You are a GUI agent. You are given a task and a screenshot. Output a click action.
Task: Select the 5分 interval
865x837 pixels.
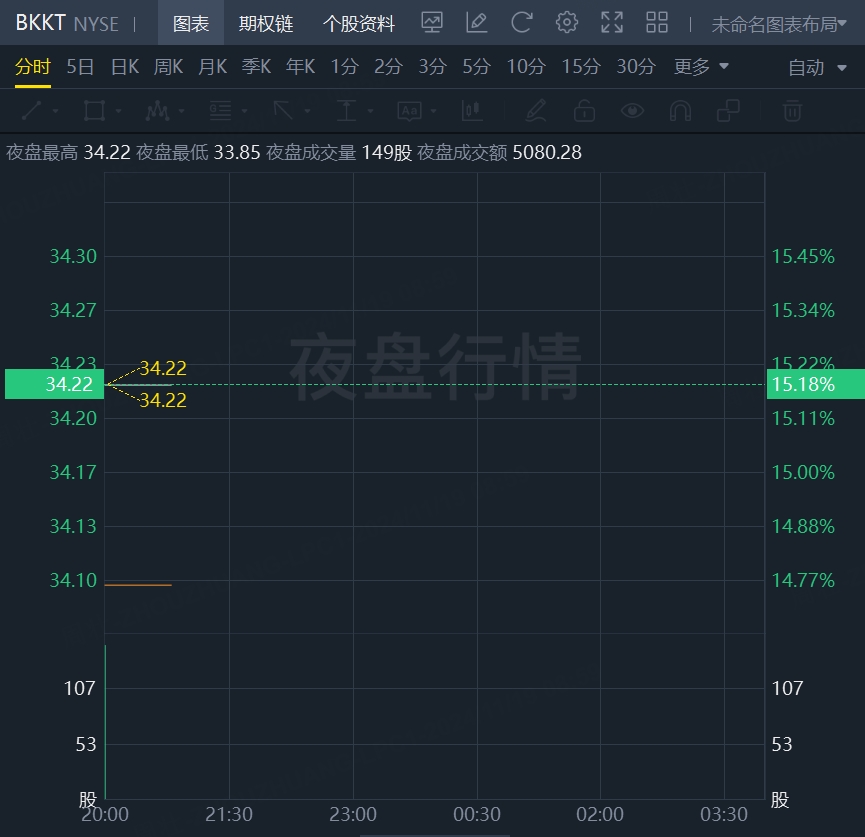(477, 67)
